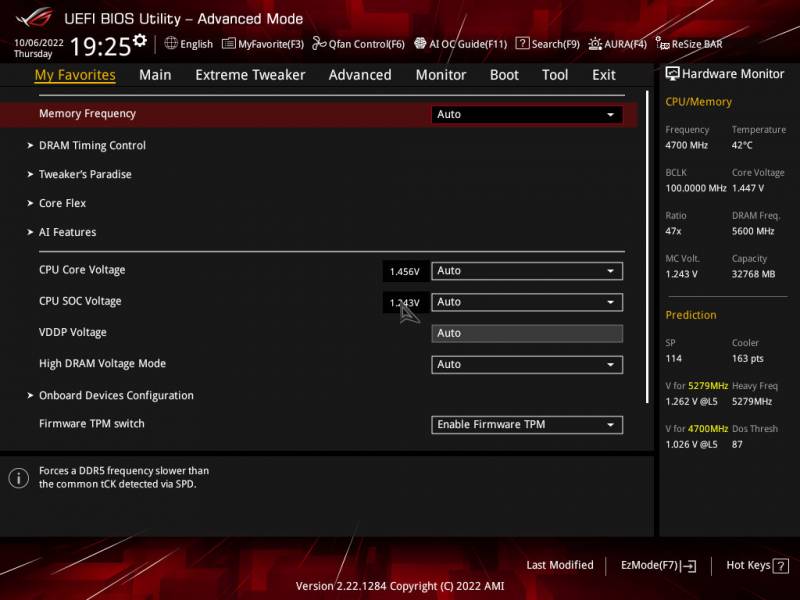800x600 pixels.
Task: Click the CPU/Memory heading
Action: pos(698,102)
